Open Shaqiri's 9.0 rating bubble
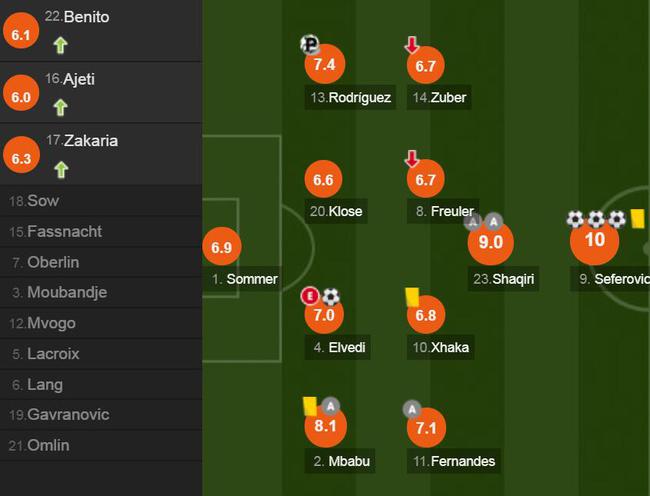650x496 pixels. 490,242
